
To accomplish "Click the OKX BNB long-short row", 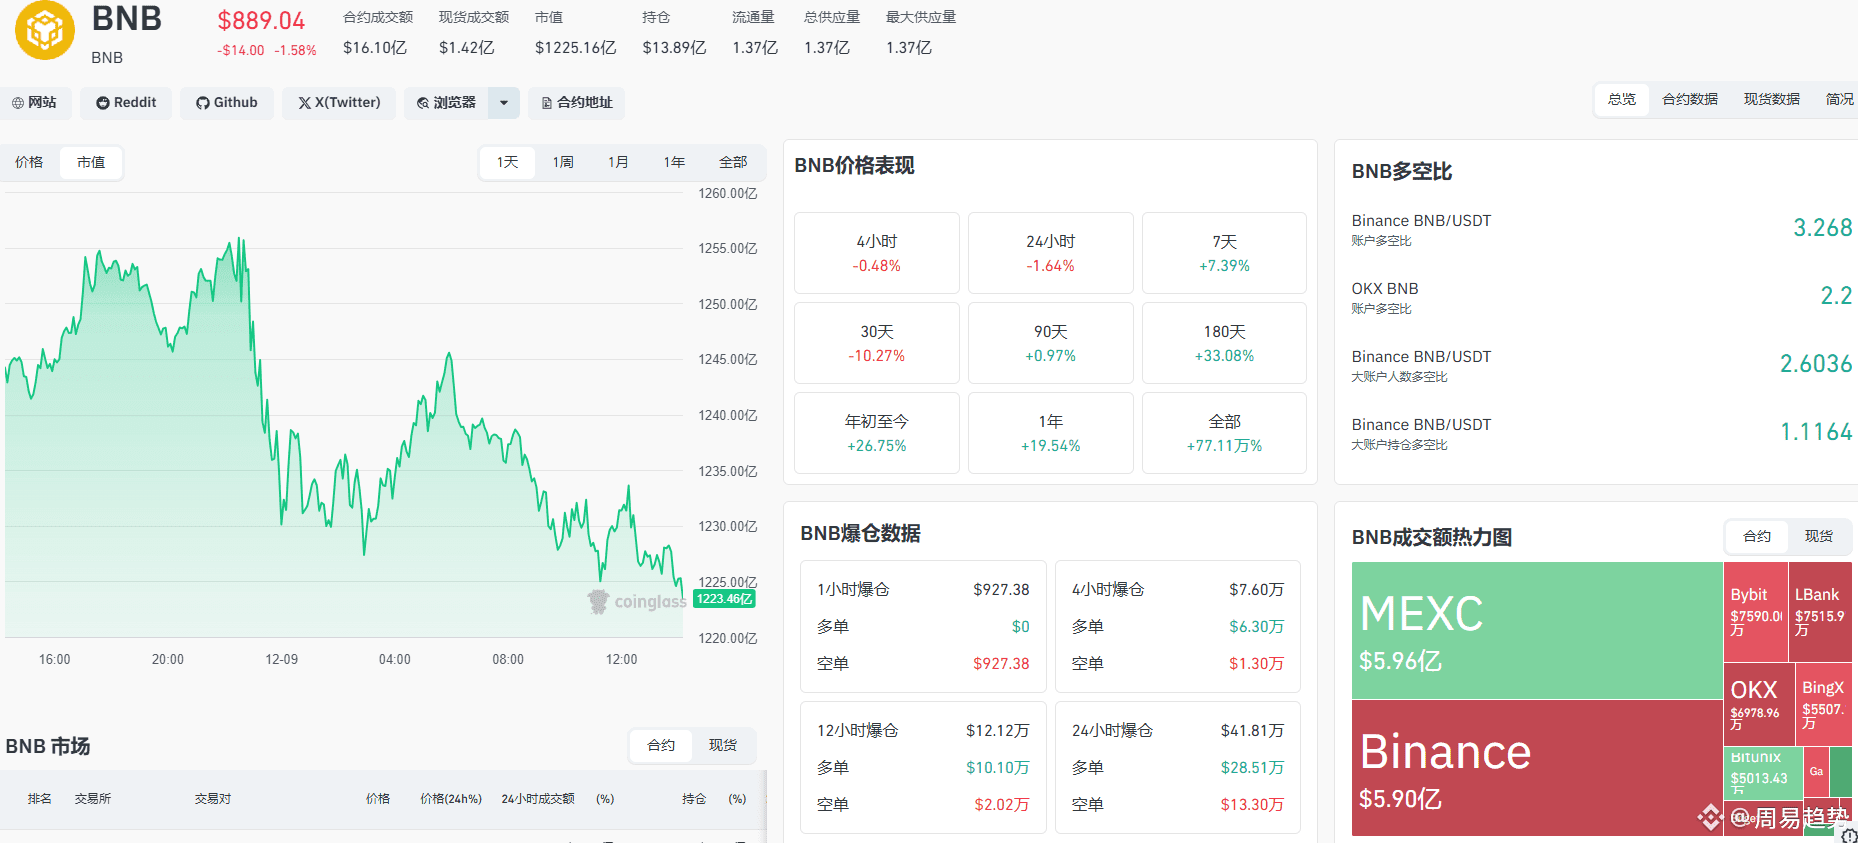I will pos(1601,297).
